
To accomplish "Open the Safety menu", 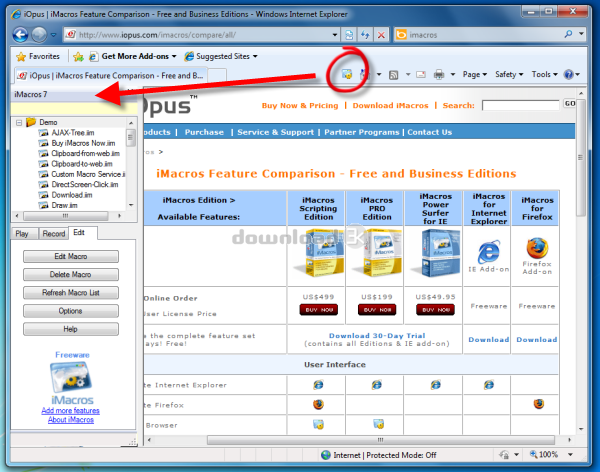I will 509,74.
